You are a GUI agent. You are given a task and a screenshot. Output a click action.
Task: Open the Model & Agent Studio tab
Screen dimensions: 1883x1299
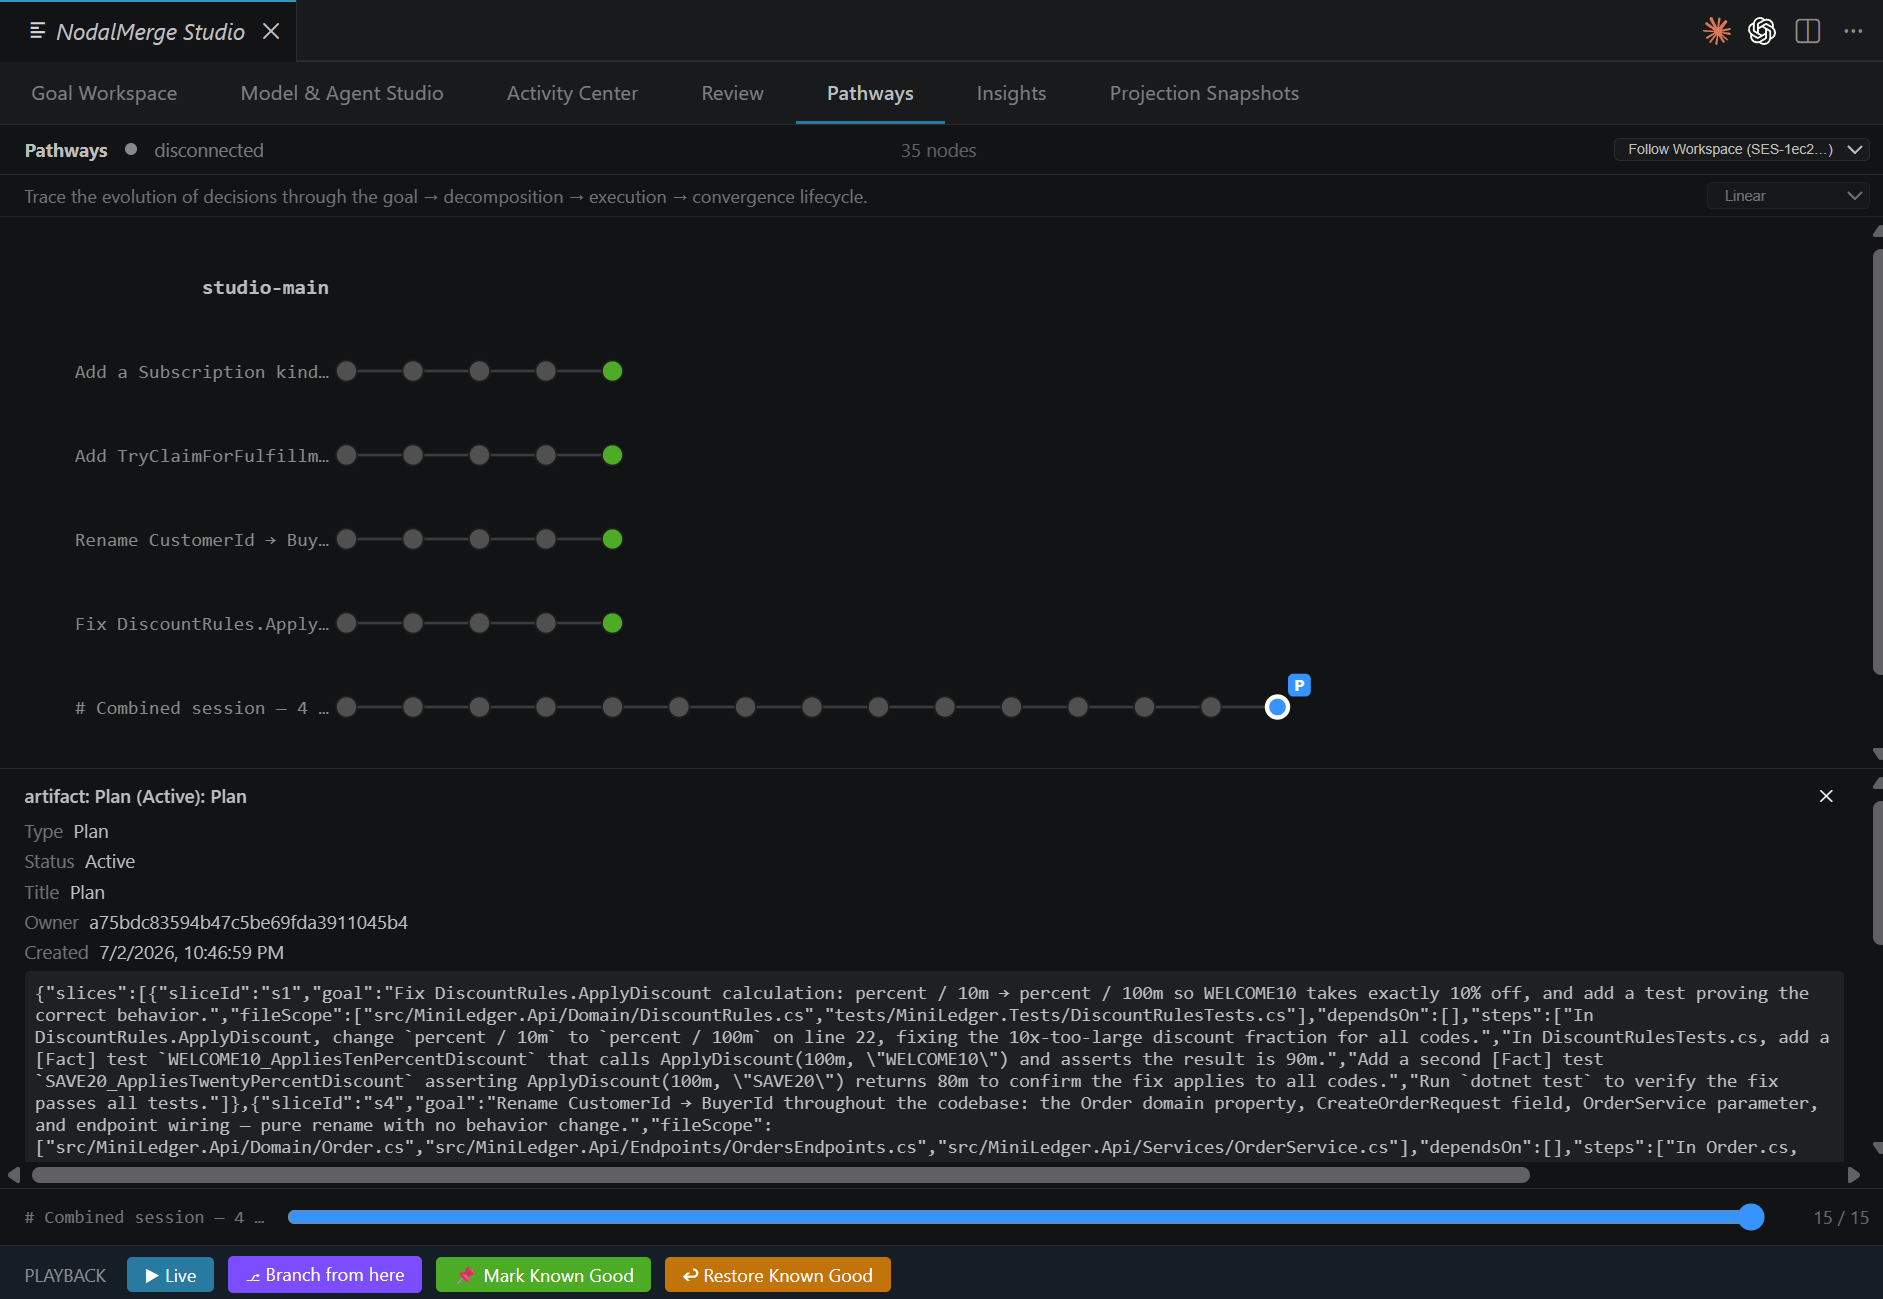[x=342, y=93]
